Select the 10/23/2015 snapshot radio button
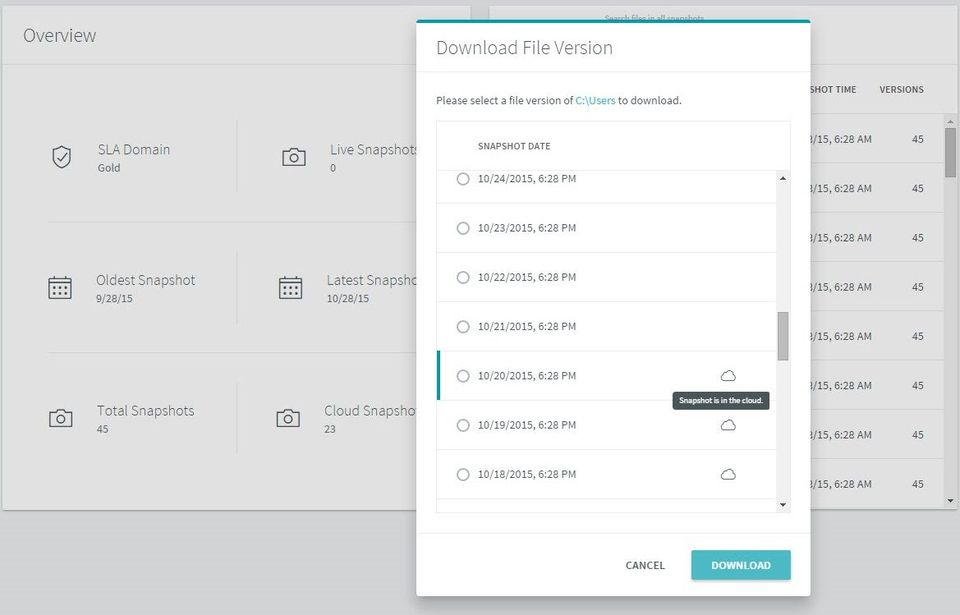Screen dimensions: 960x615 [463, 228]
